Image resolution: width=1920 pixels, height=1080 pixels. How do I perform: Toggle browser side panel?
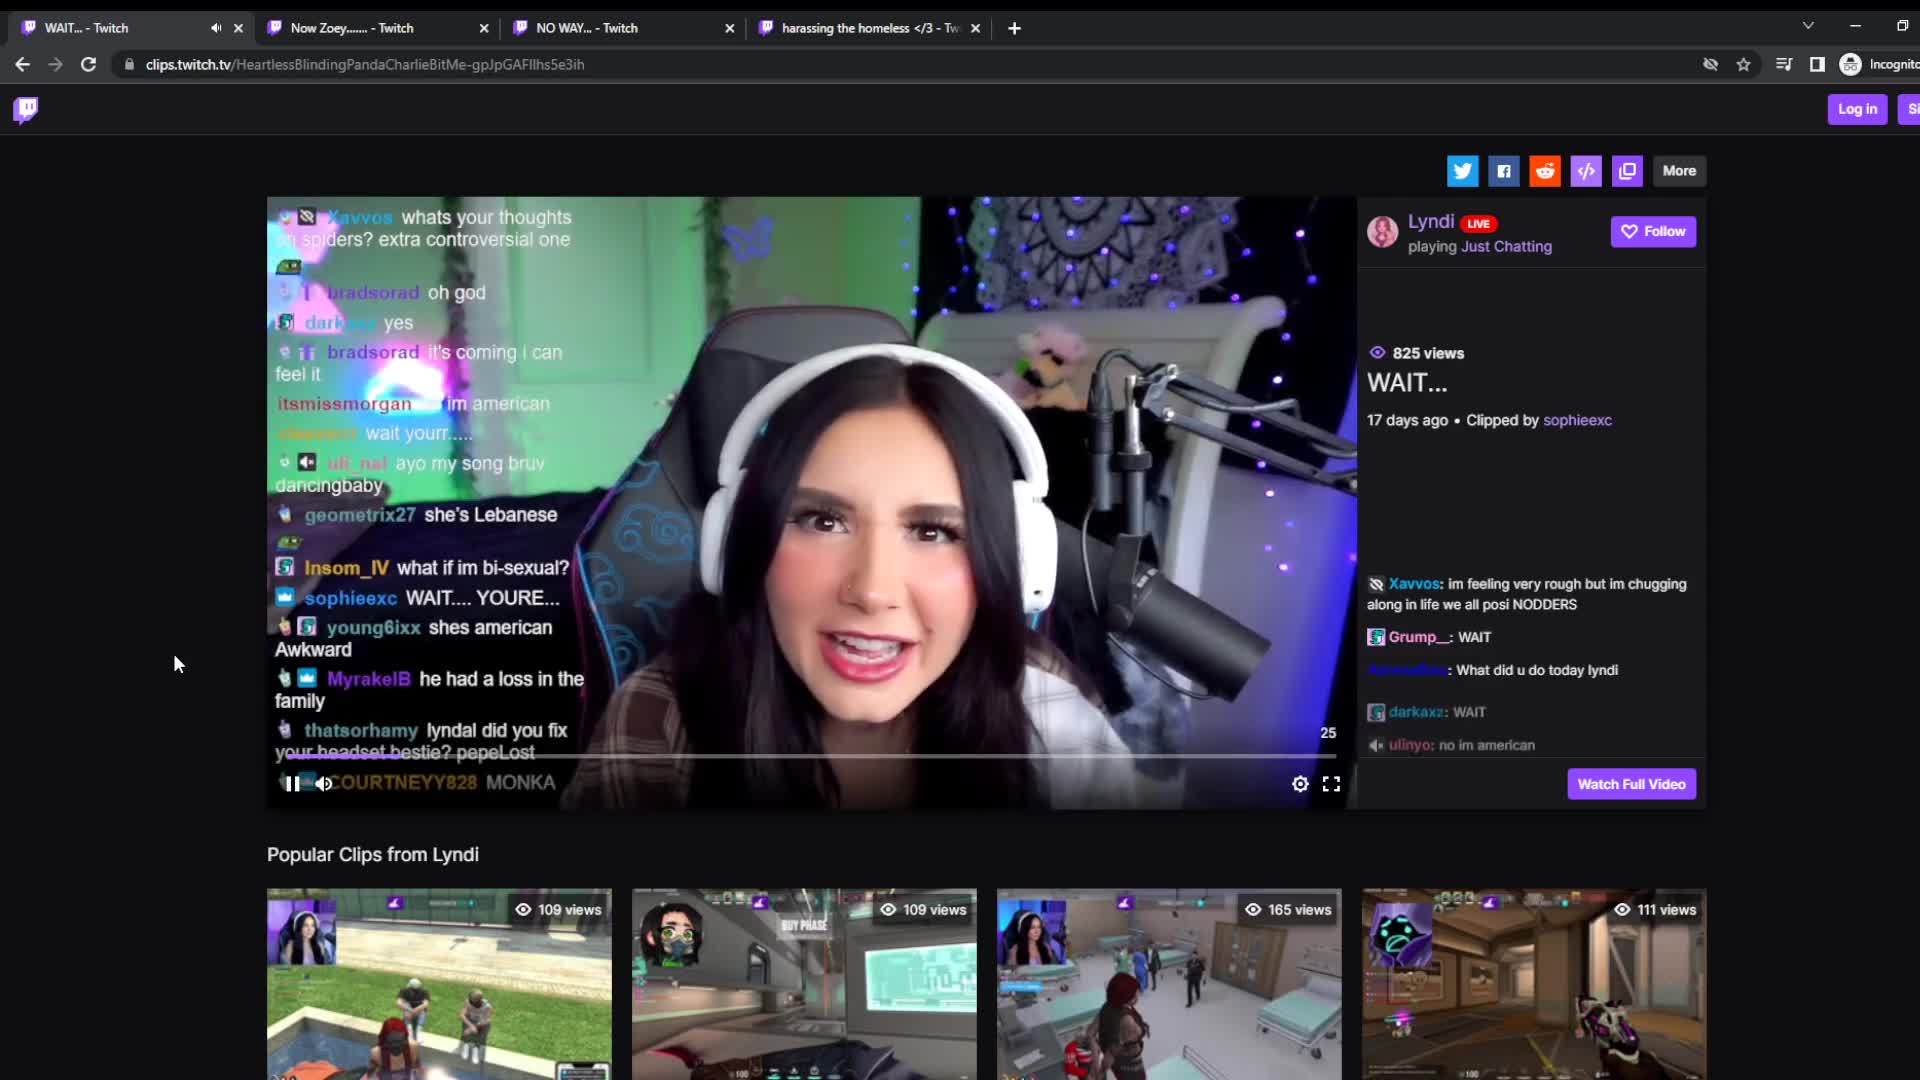click(1817, 64)
